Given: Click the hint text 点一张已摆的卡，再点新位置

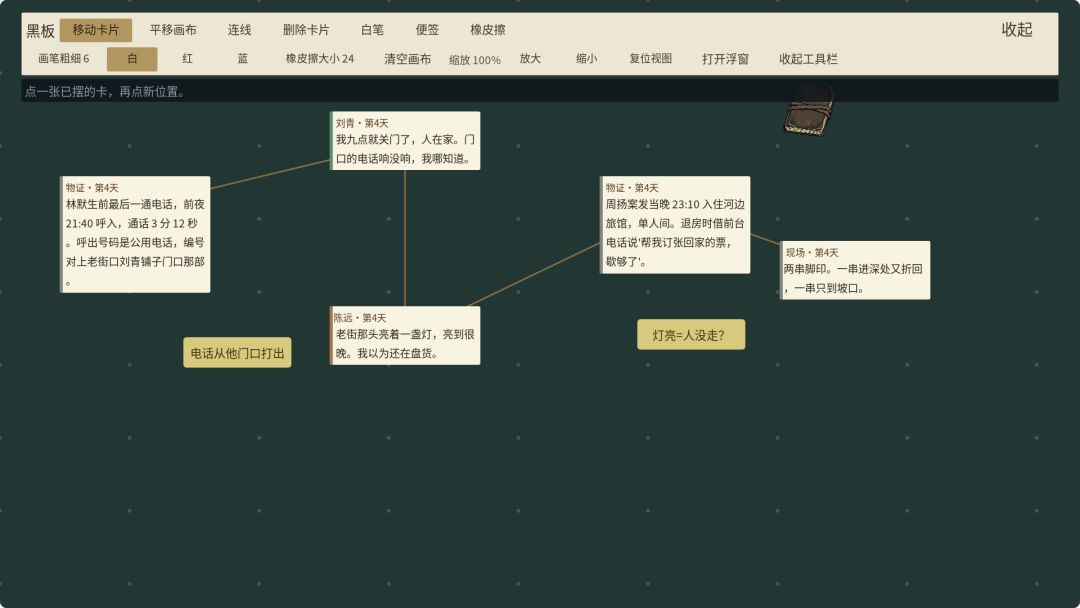Looking at the screenshot, I should coord(105,92).
